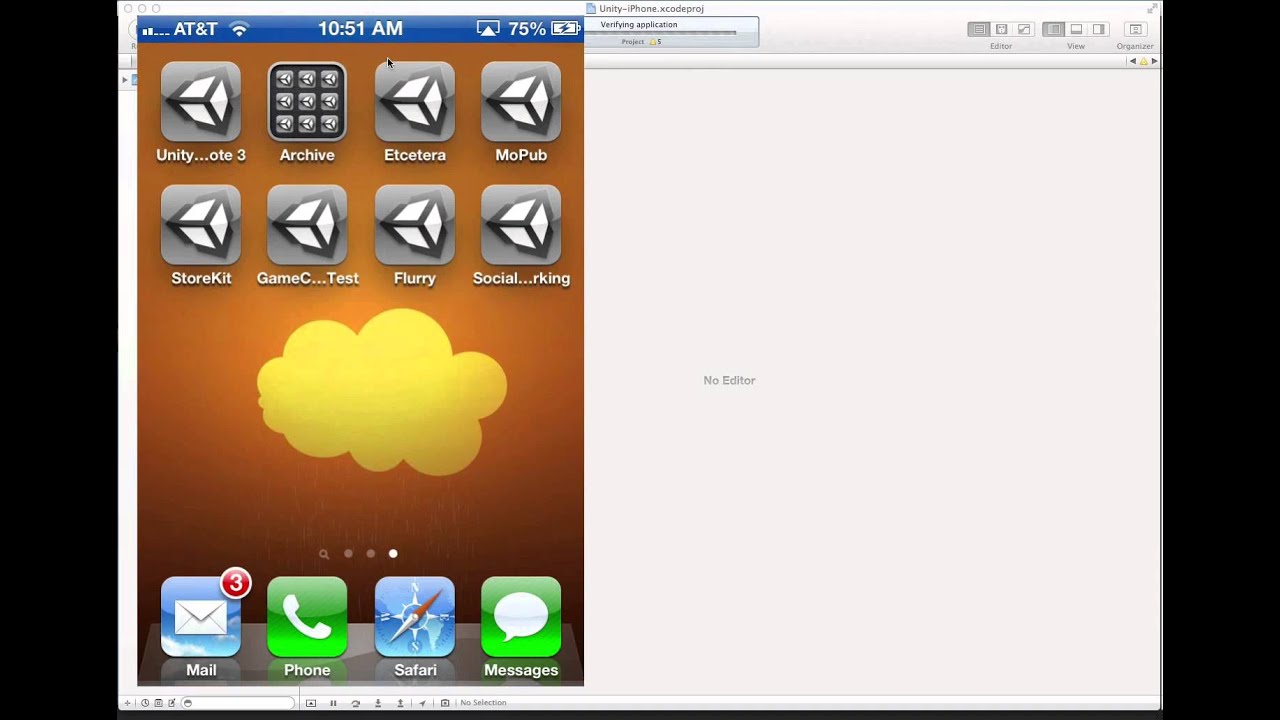This screenshot has height=720, width=1280.
Task: Open the Social...rking app icon
Action: point(521,225)
